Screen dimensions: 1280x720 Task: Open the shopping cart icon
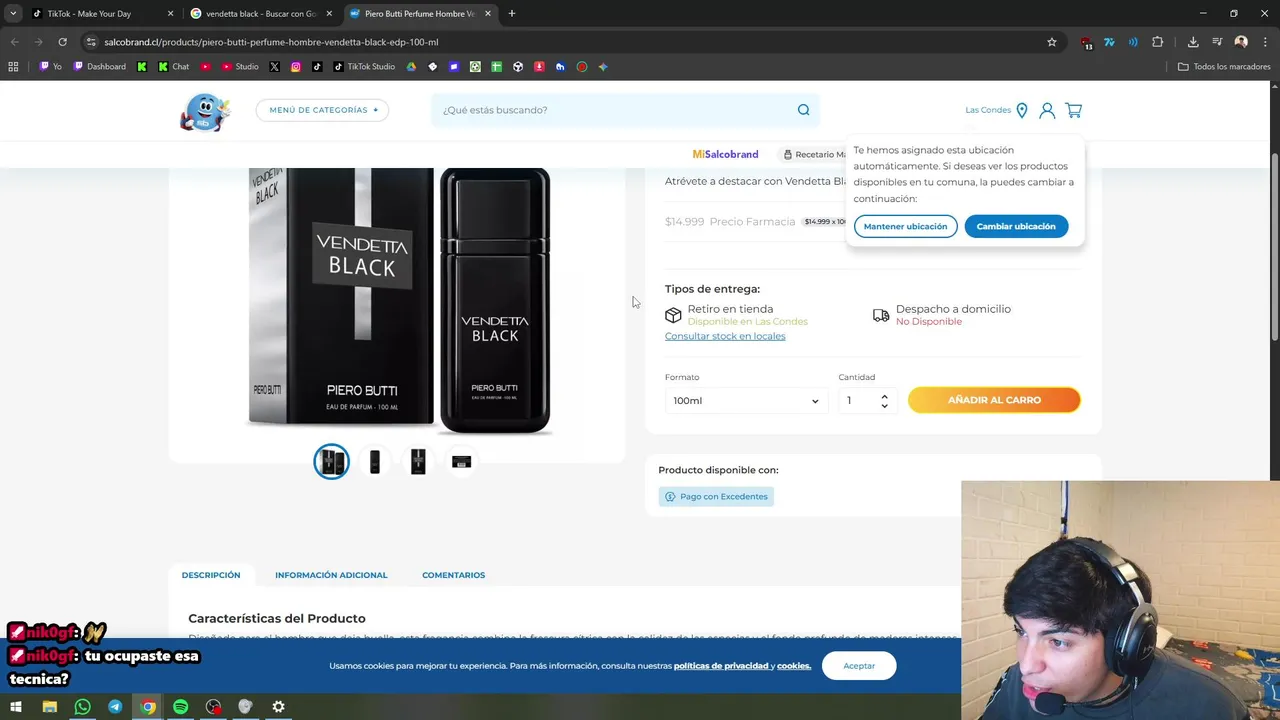(1073, 110)
